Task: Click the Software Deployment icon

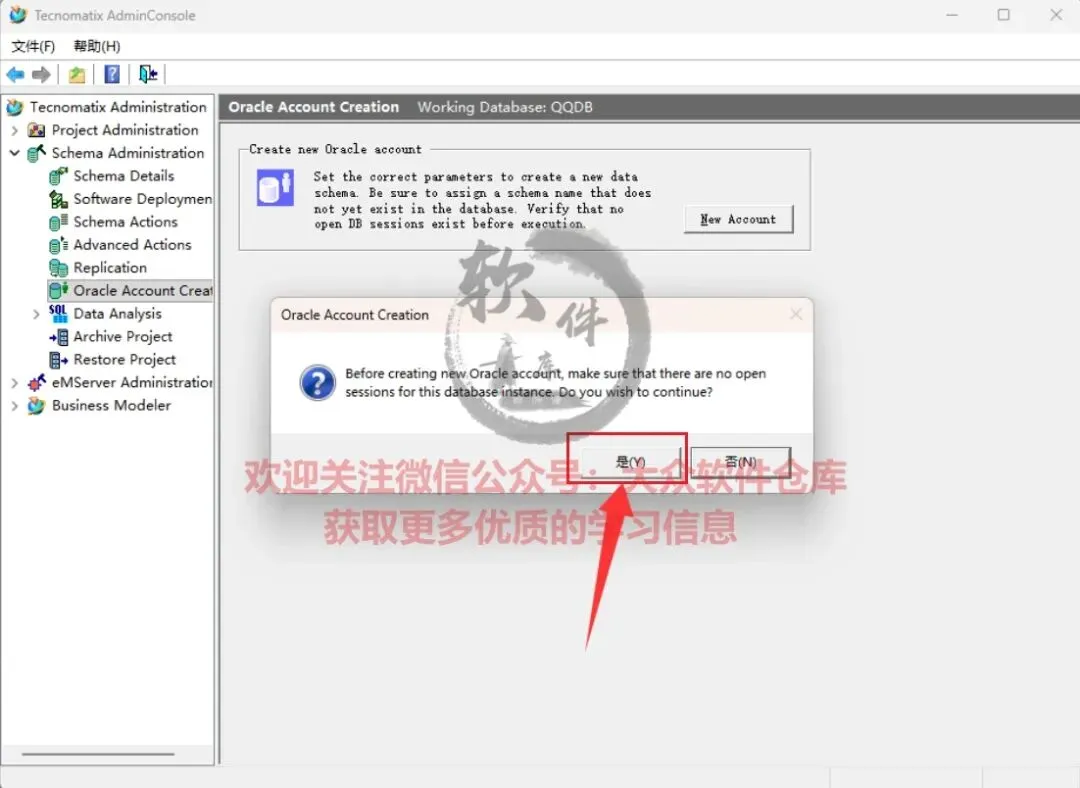Action: (x=59, y=199)
